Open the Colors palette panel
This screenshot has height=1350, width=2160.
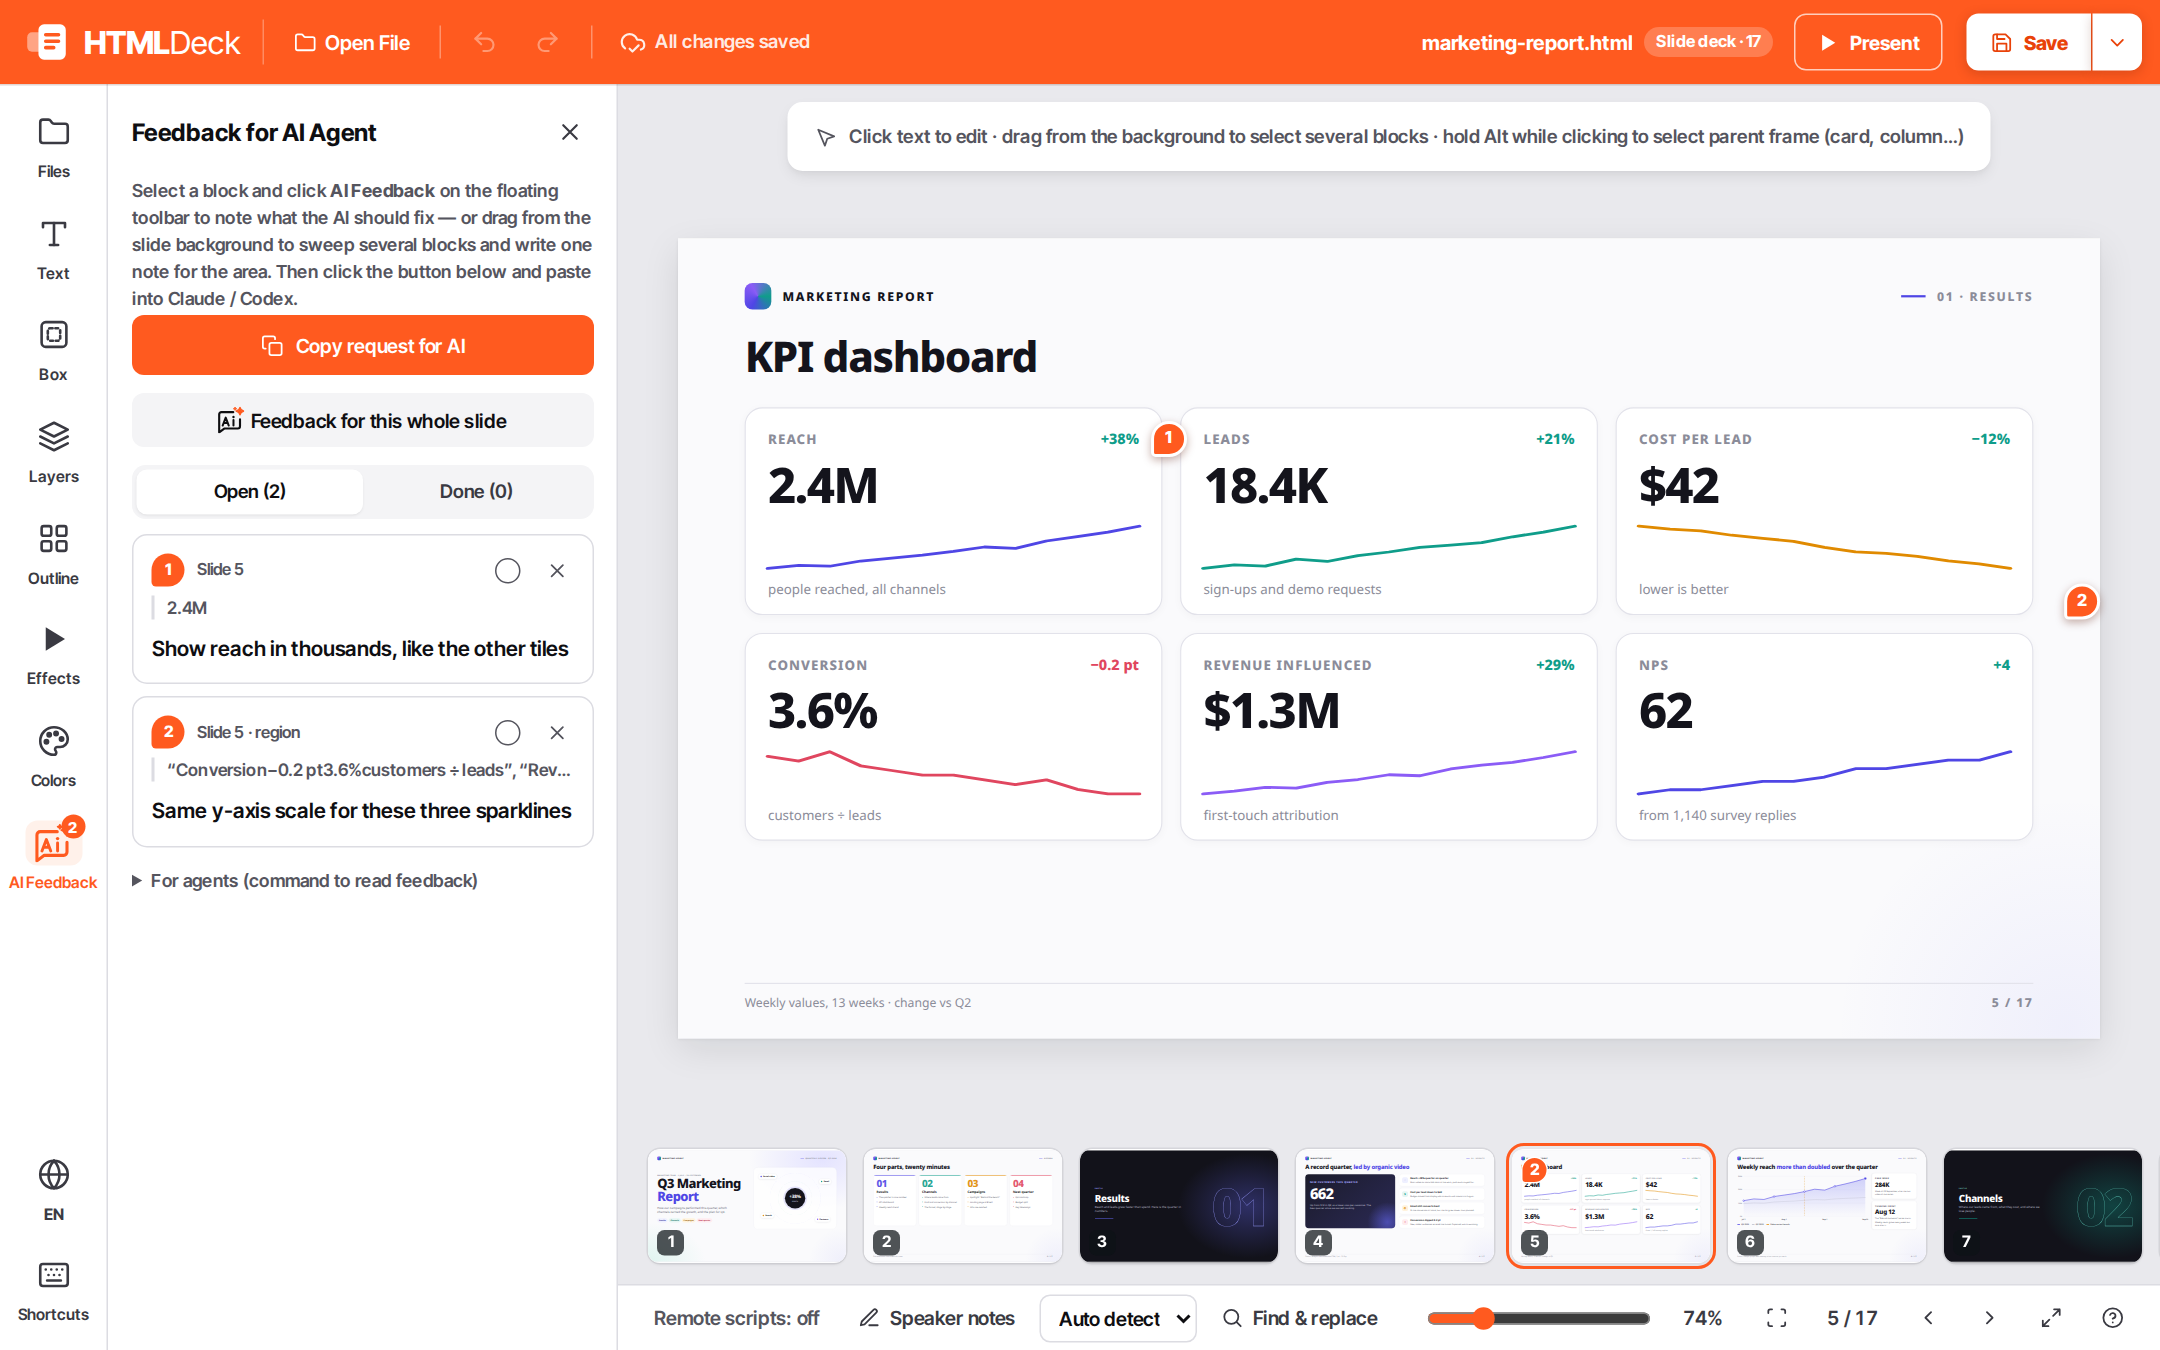53,757
